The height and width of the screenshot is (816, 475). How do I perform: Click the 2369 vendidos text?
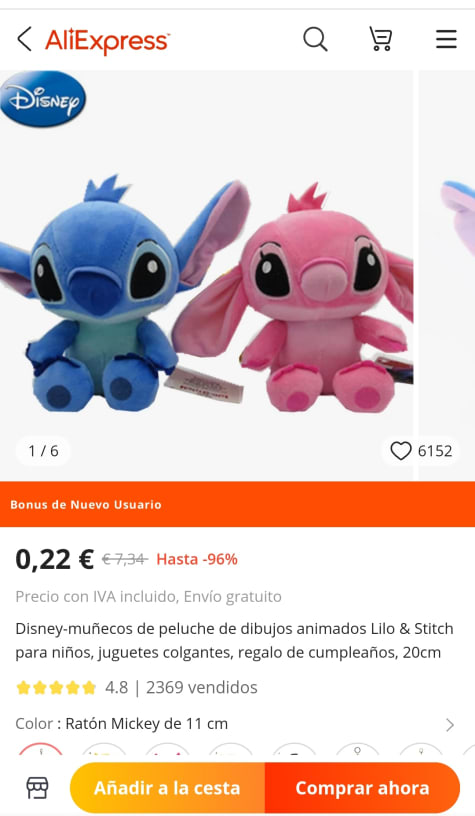point(202,687)
